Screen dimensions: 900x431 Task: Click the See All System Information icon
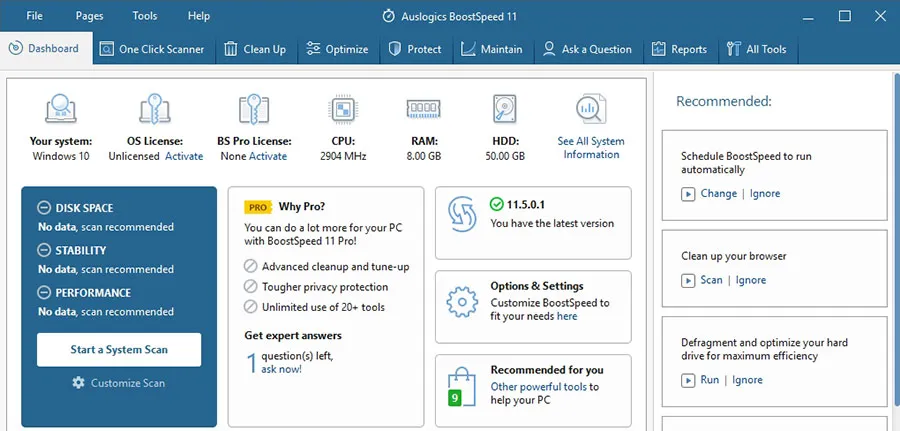(591, 109)
